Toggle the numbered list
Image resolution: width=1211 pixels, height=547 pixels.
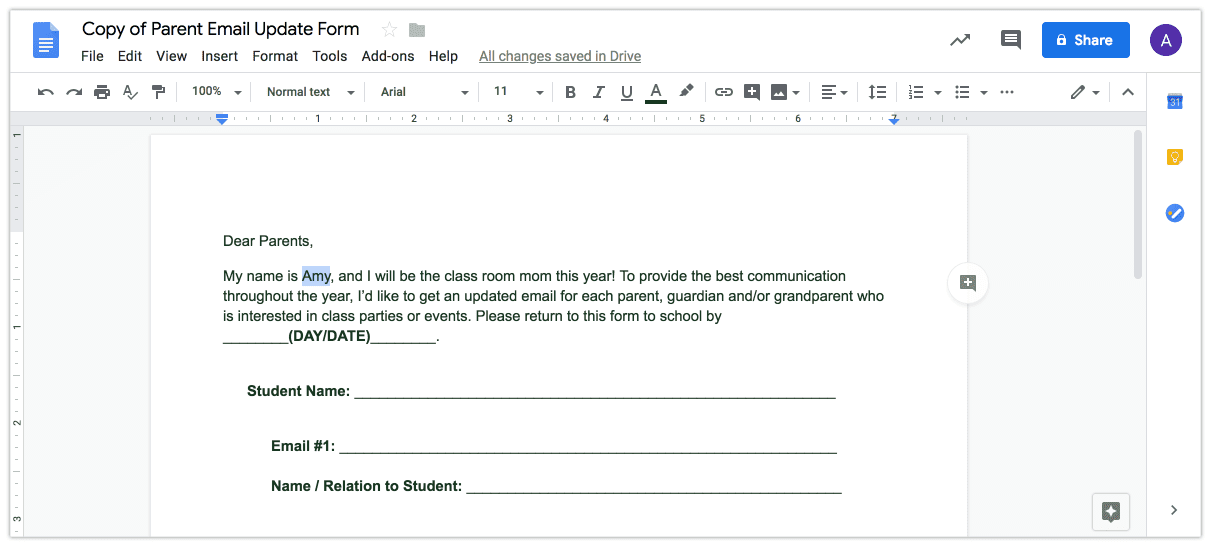pos(915,92)
